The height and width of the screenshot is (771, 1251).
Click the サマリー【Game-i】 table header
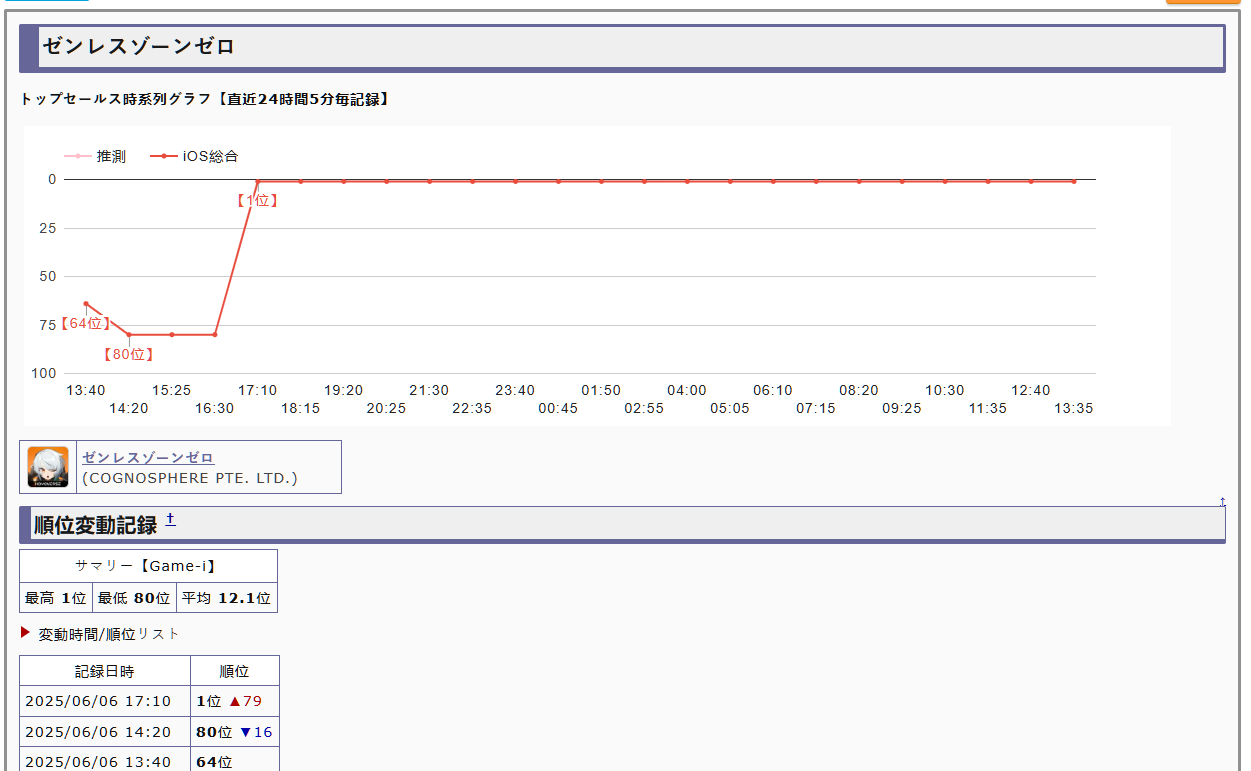pyautogui.click(x=148, y=566)
